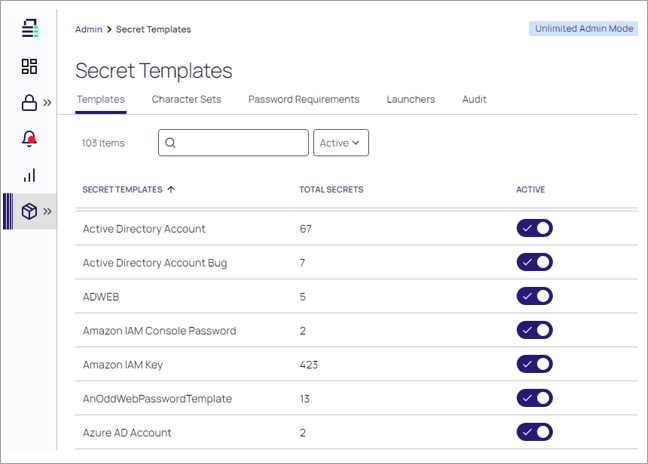Open the Reports bar chart icon
This screenshot has width=648, height=464.
(x=29, y=175)
